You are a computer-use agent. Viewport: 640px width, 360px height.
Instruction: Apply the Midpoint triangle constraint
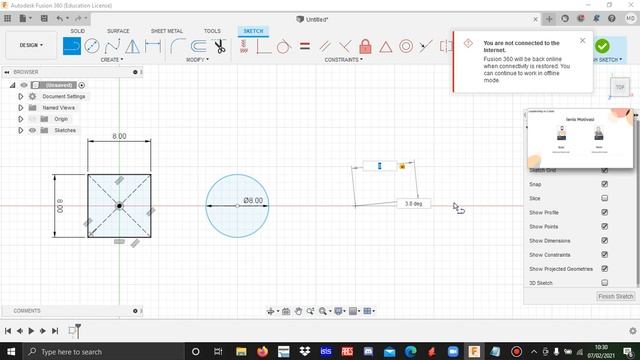coord(385,46)
